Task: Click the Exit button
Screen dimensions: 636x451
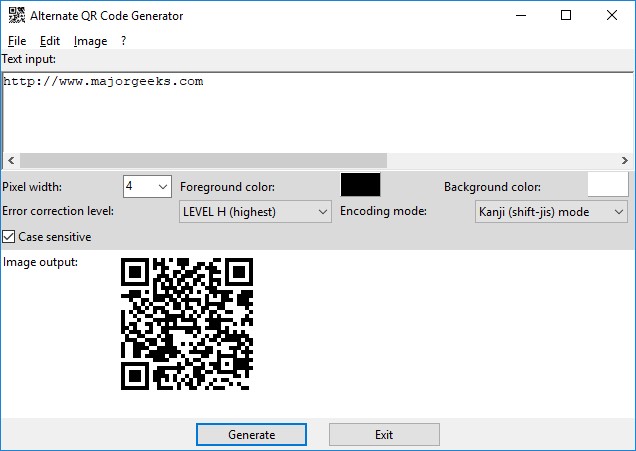Action: [x=384, y=435]
